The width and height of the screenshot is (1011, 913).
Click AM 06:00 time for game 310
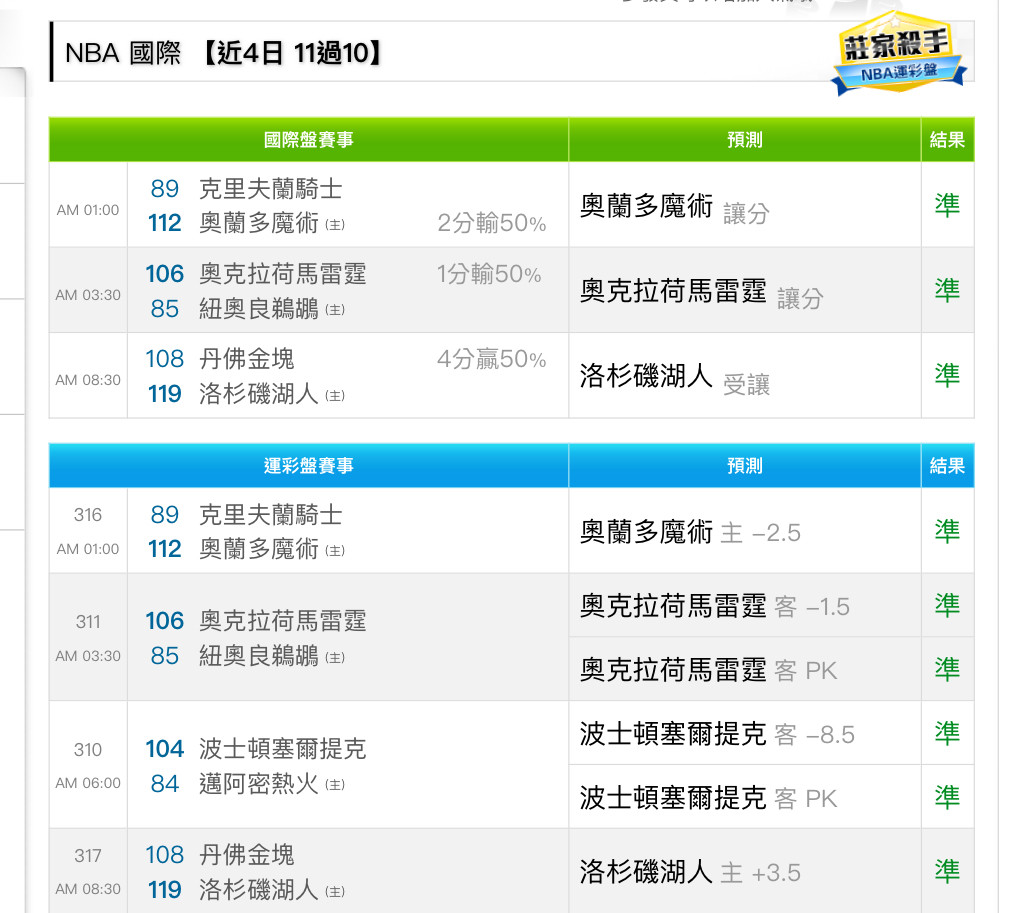click(x=88, y=783)
